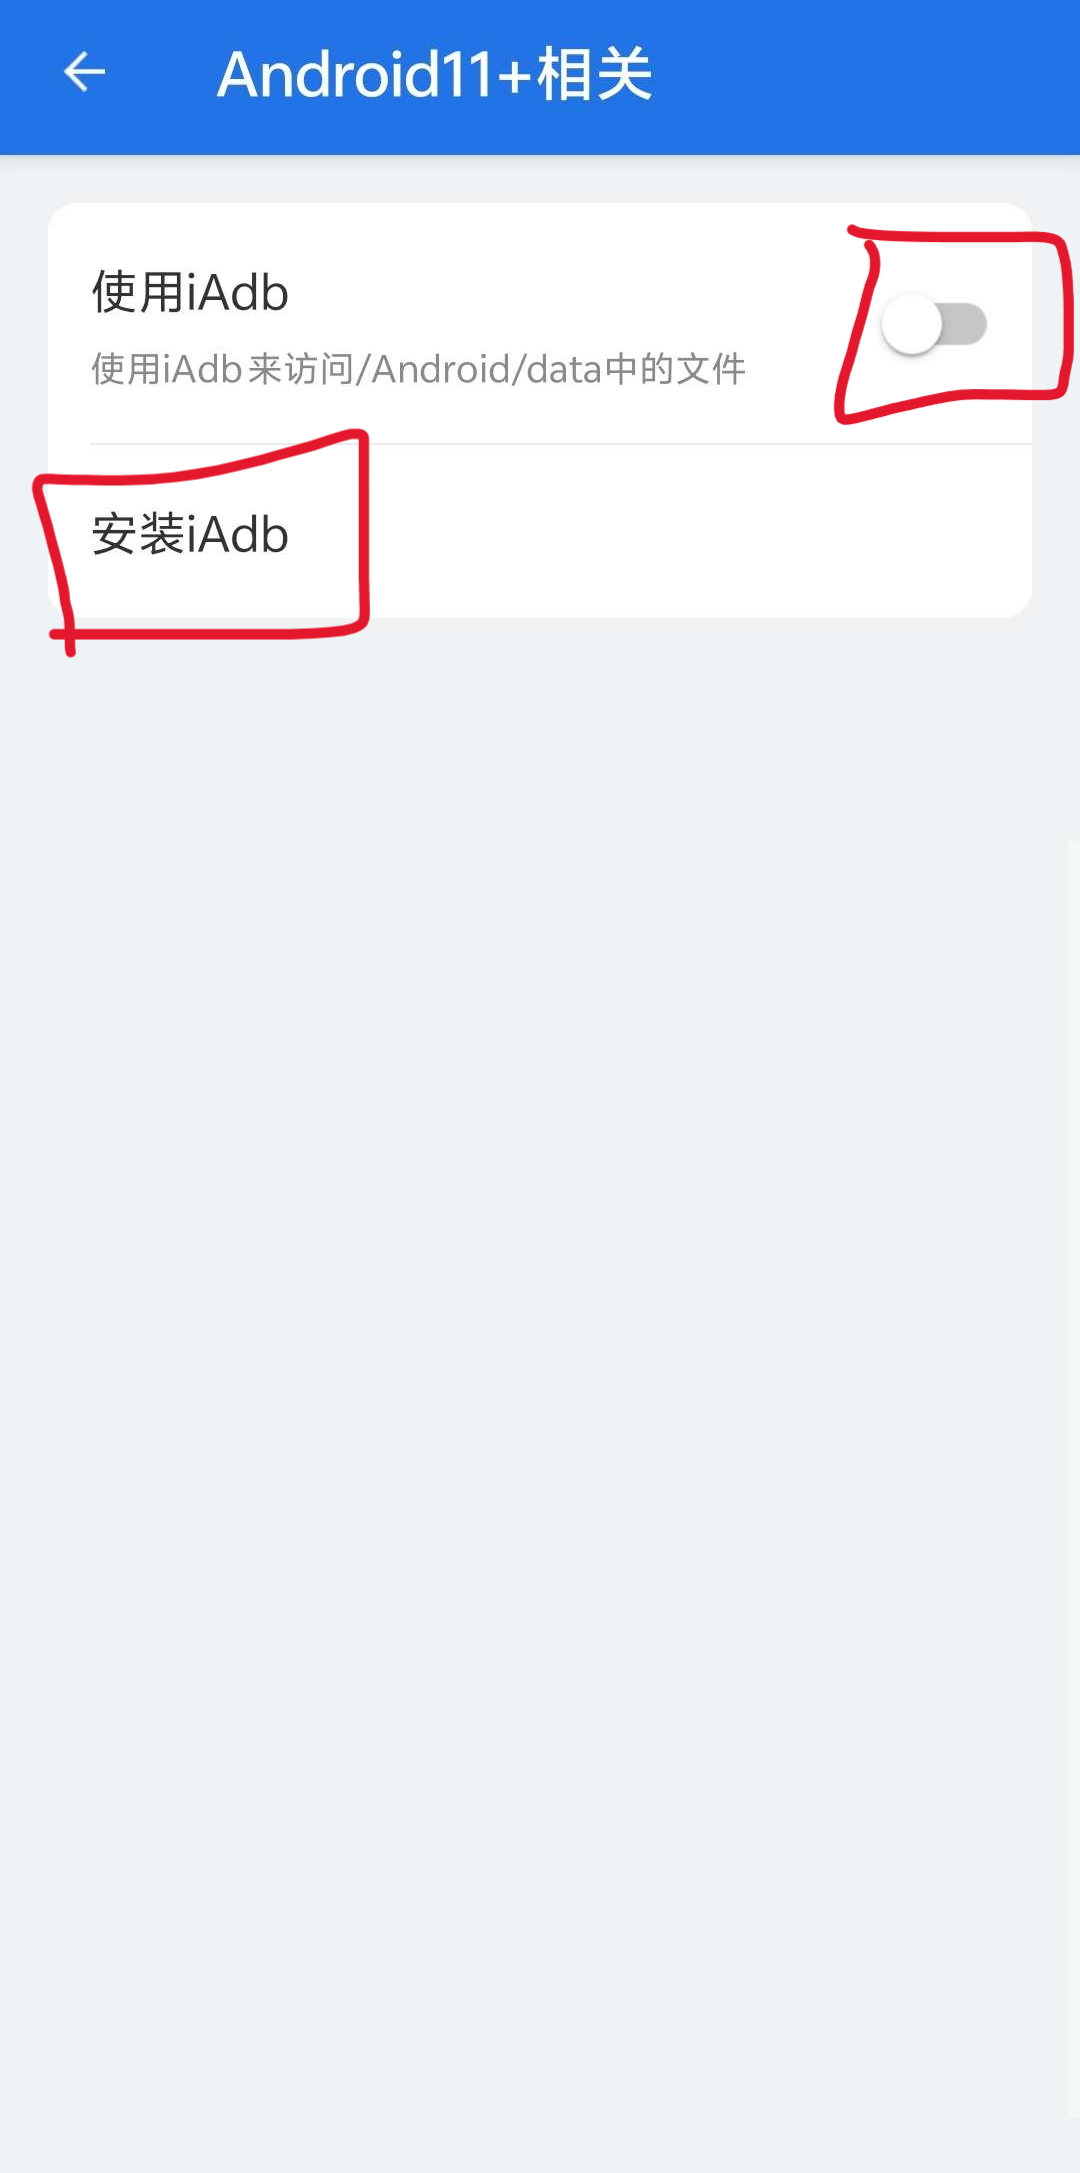
Task: Tap the divider line between both settings
Action: [560, 443]
